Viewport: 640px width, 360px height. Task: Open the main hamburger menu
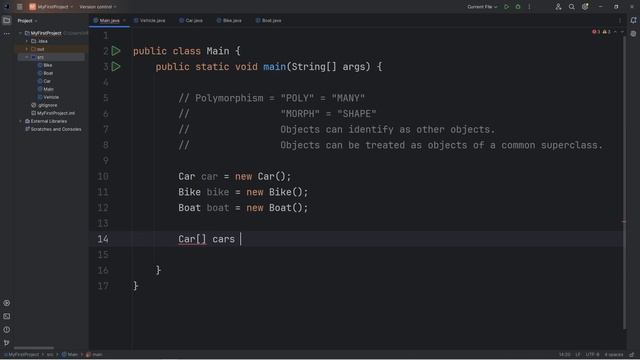click(19, 7)
